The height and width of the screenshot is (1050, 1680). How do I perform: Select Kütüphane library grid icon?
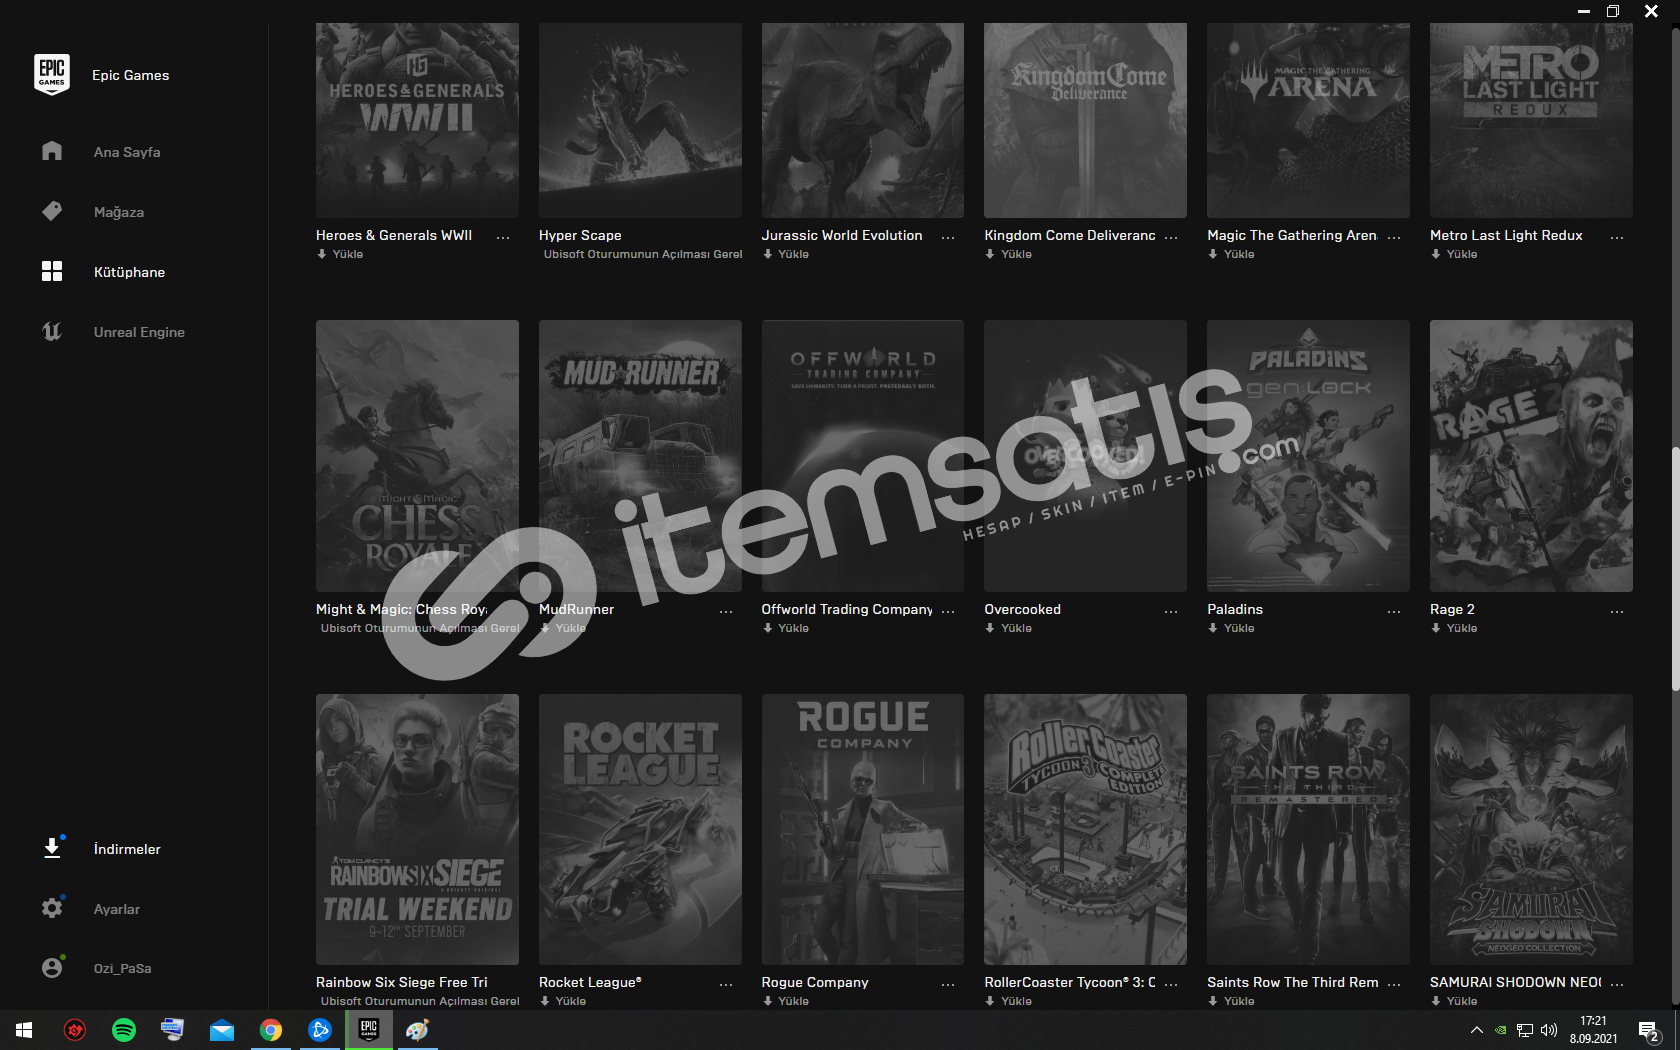[x=52, y=271]
